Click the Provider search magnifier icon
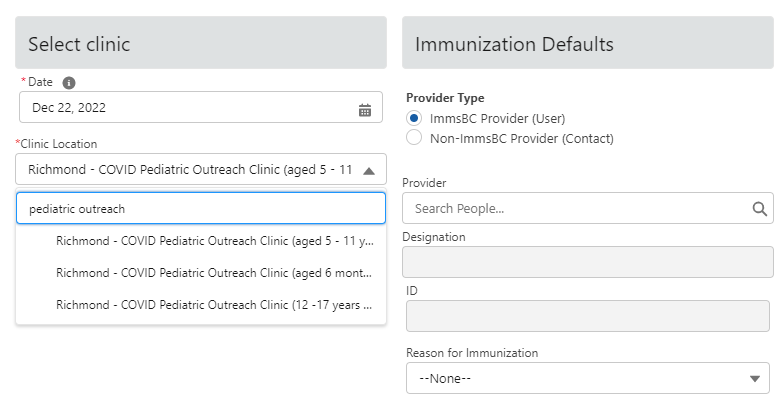This screenshot has width=779, height=404. pos(759,209)
